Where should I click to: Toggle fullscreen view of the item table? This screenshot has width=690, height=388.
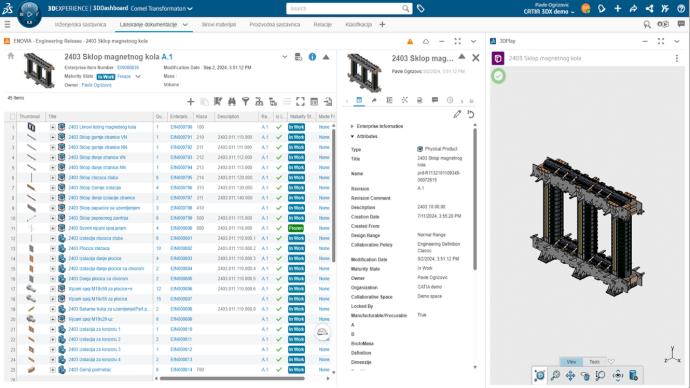tap(300, 102)
